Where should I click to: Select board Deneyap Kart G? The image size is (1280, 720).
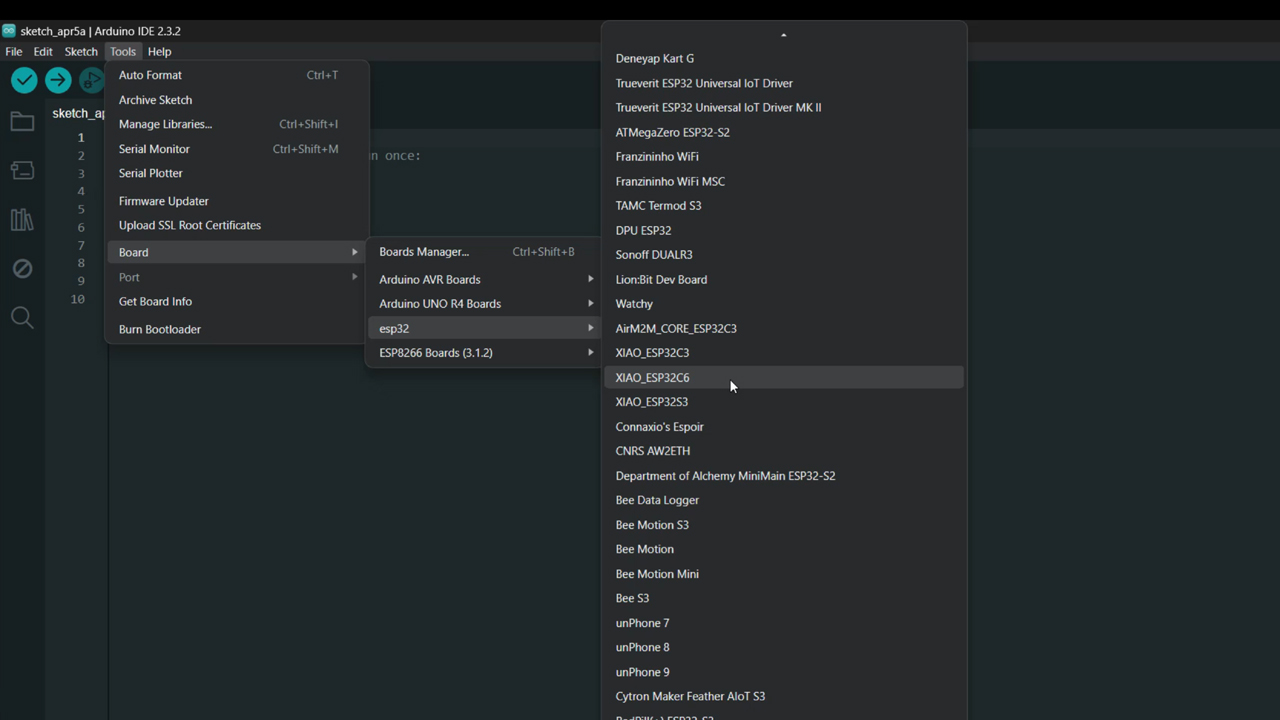[x=784, y=59]
